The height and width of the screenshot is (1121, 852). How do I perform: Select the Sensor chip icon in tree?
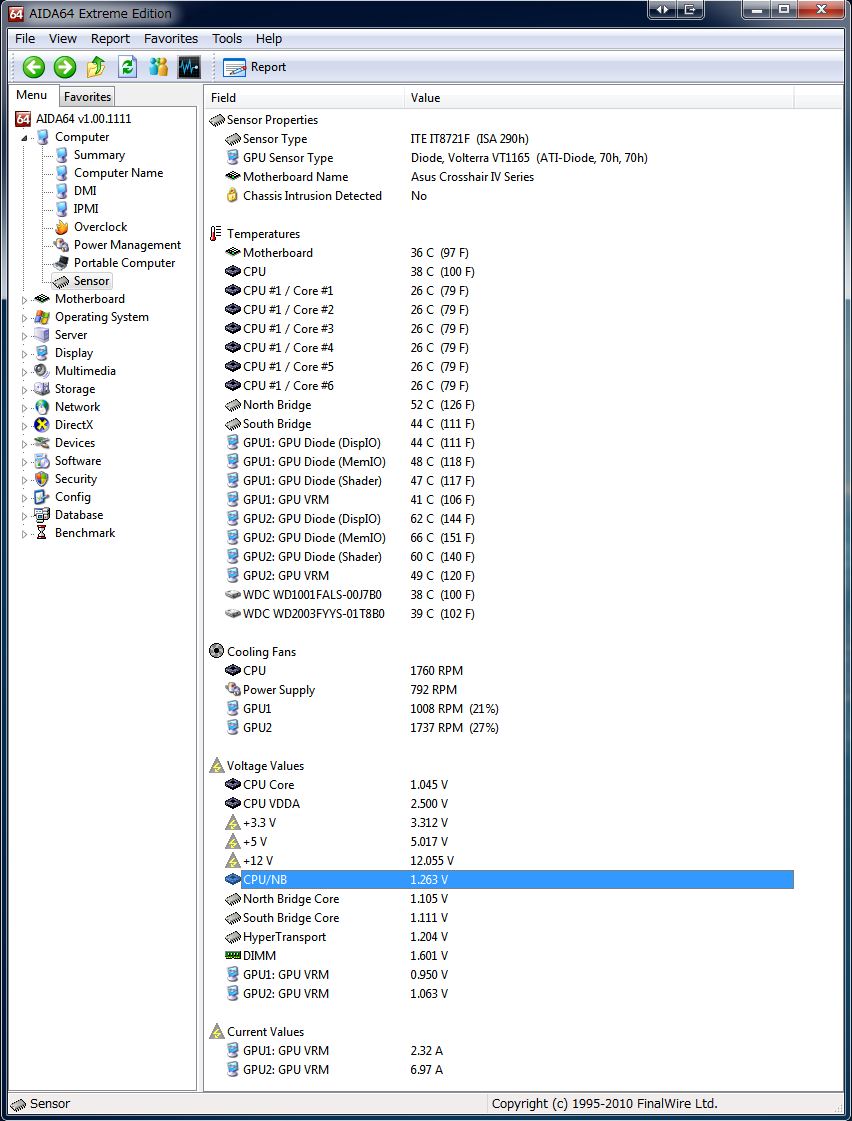pyautogui.click(x=61, y=281)
